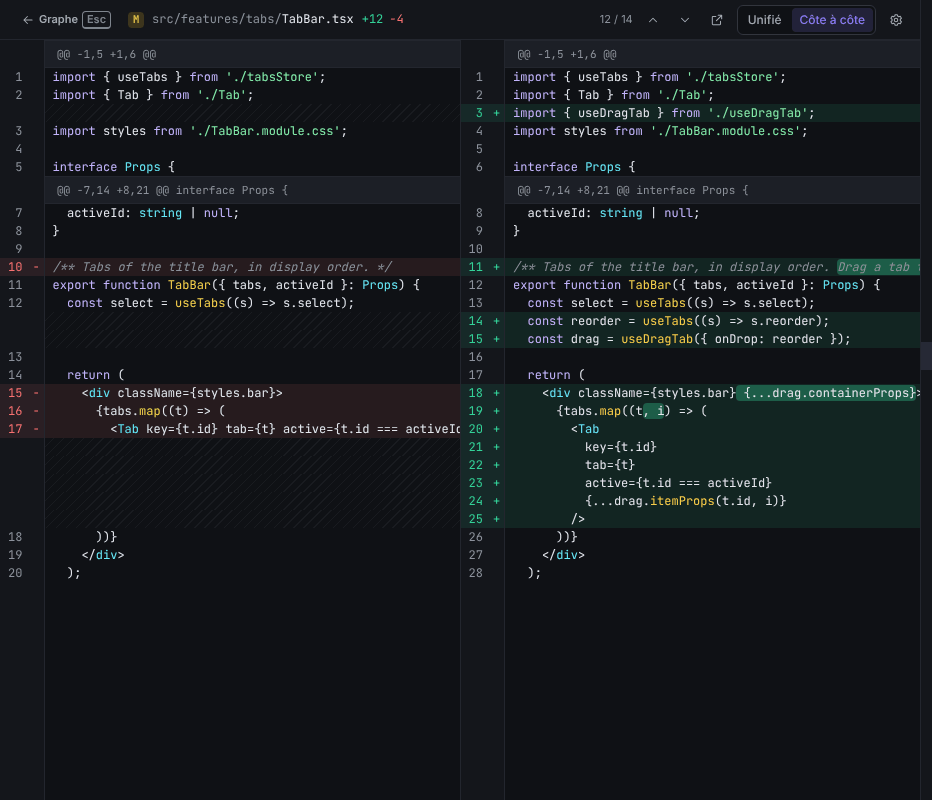Switch to Unifié diff view
The width and height of the screenshot is (932, 800).
click(764, 20)
